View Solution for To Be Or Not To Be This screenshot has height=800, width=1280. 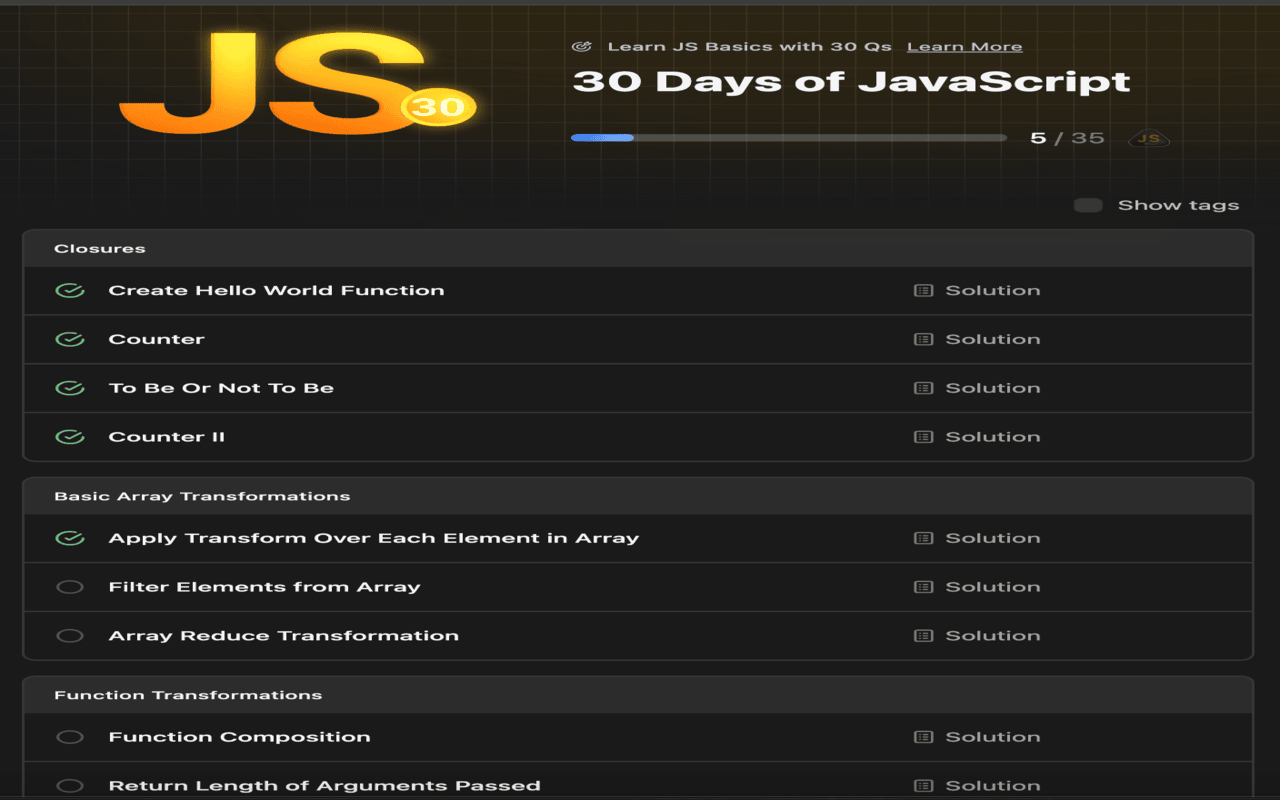993,388
